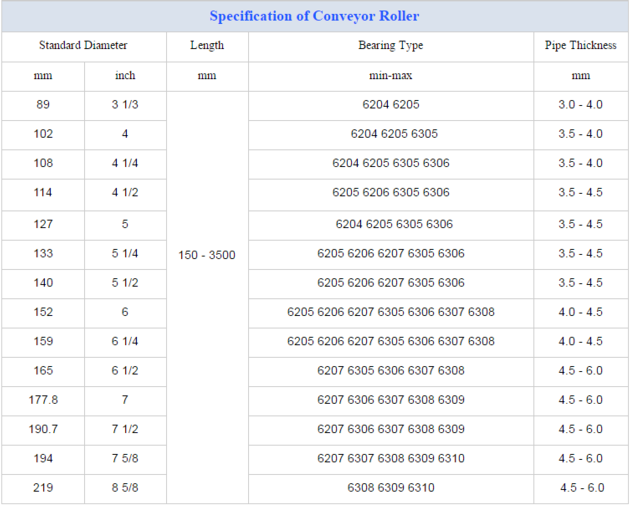Select the 'Pipe Thickness' column header
This screenshot has height=505, width=630.
tap(581, 45)
